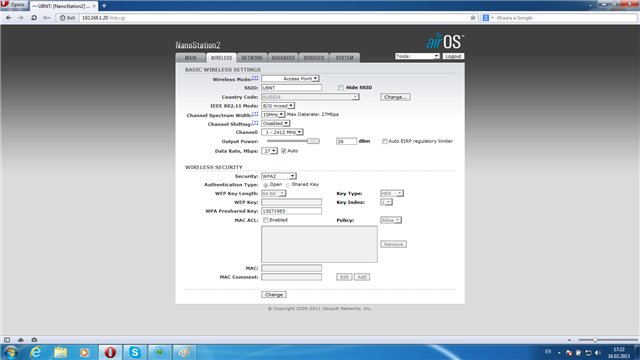Switch to the Network tab
Viewport: 640px width, 360px height.
click(252, 58)
